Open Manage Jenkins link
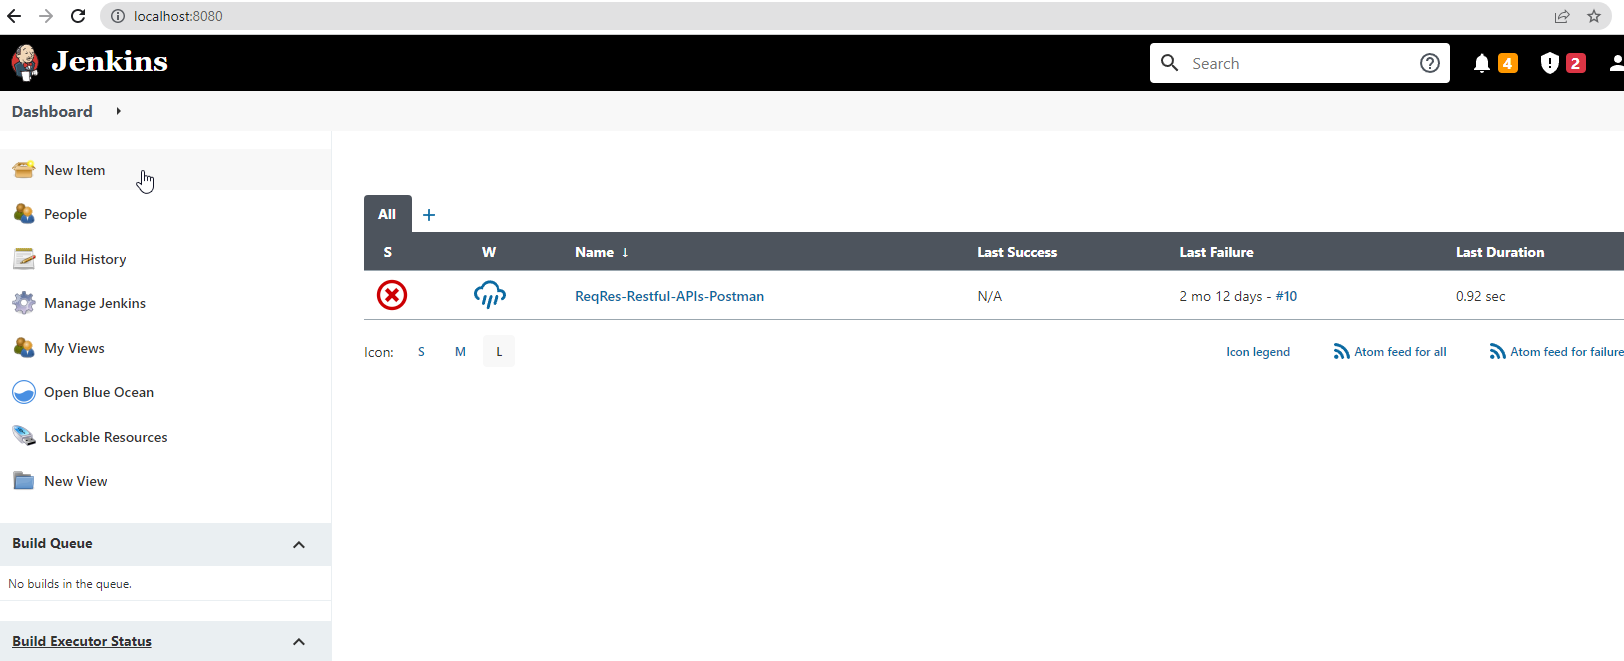The height and width of the screenshot is (661, 1624). pyautogui.click(x=95, y=303)
